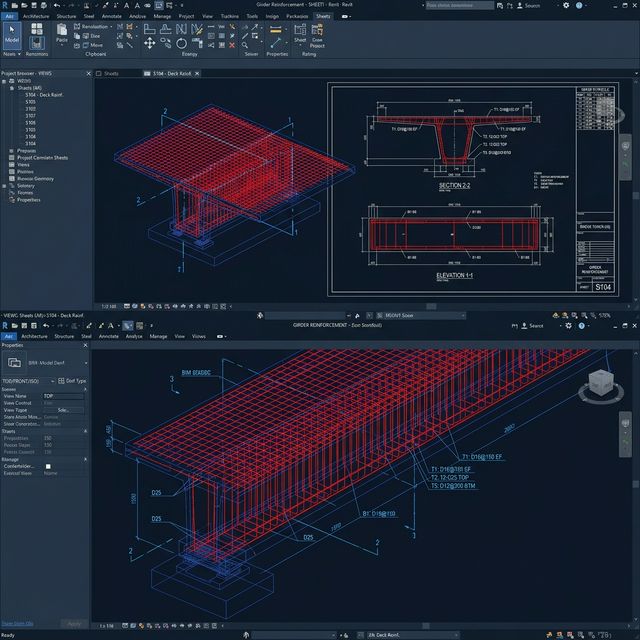Click the vertical scrollbar thumb in lower viewport

[x=636, y=484]
